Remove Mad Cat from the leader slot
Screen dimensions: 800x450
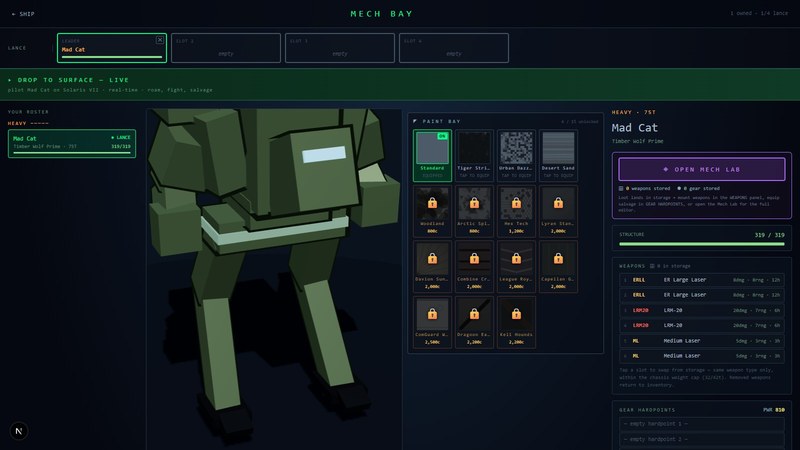(x=160, y=40)
